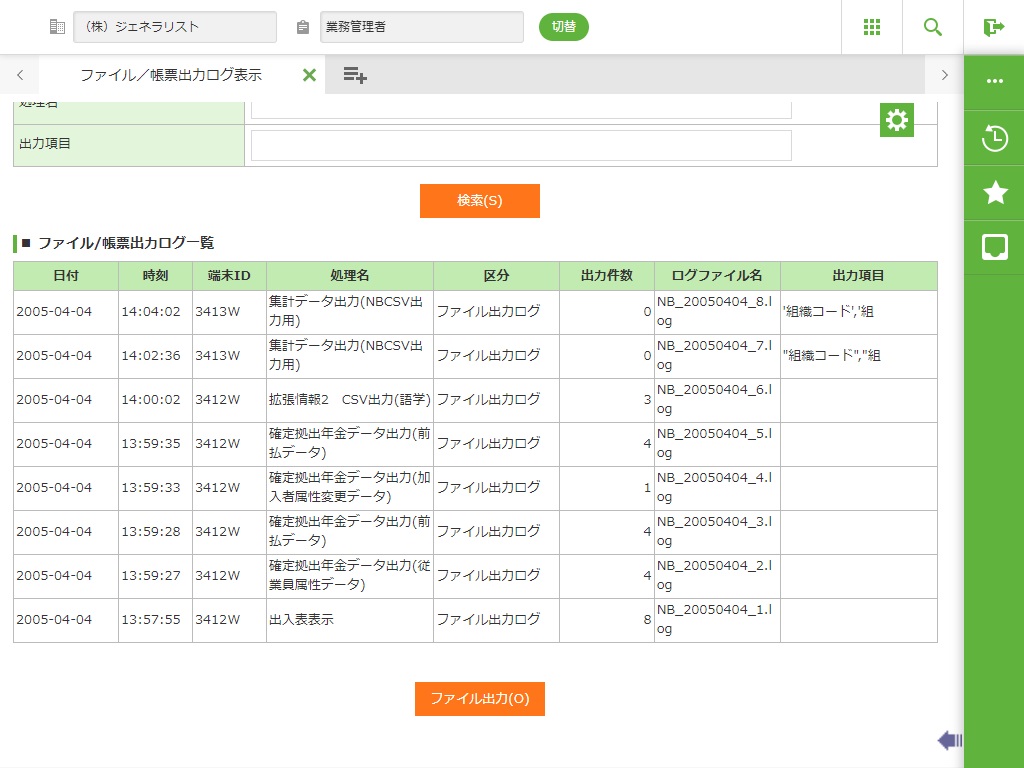The width and height of the screenshot is (1024, 768).
Task: Collapse sidebar with the purple arrow icon
Action: [949, 740]
